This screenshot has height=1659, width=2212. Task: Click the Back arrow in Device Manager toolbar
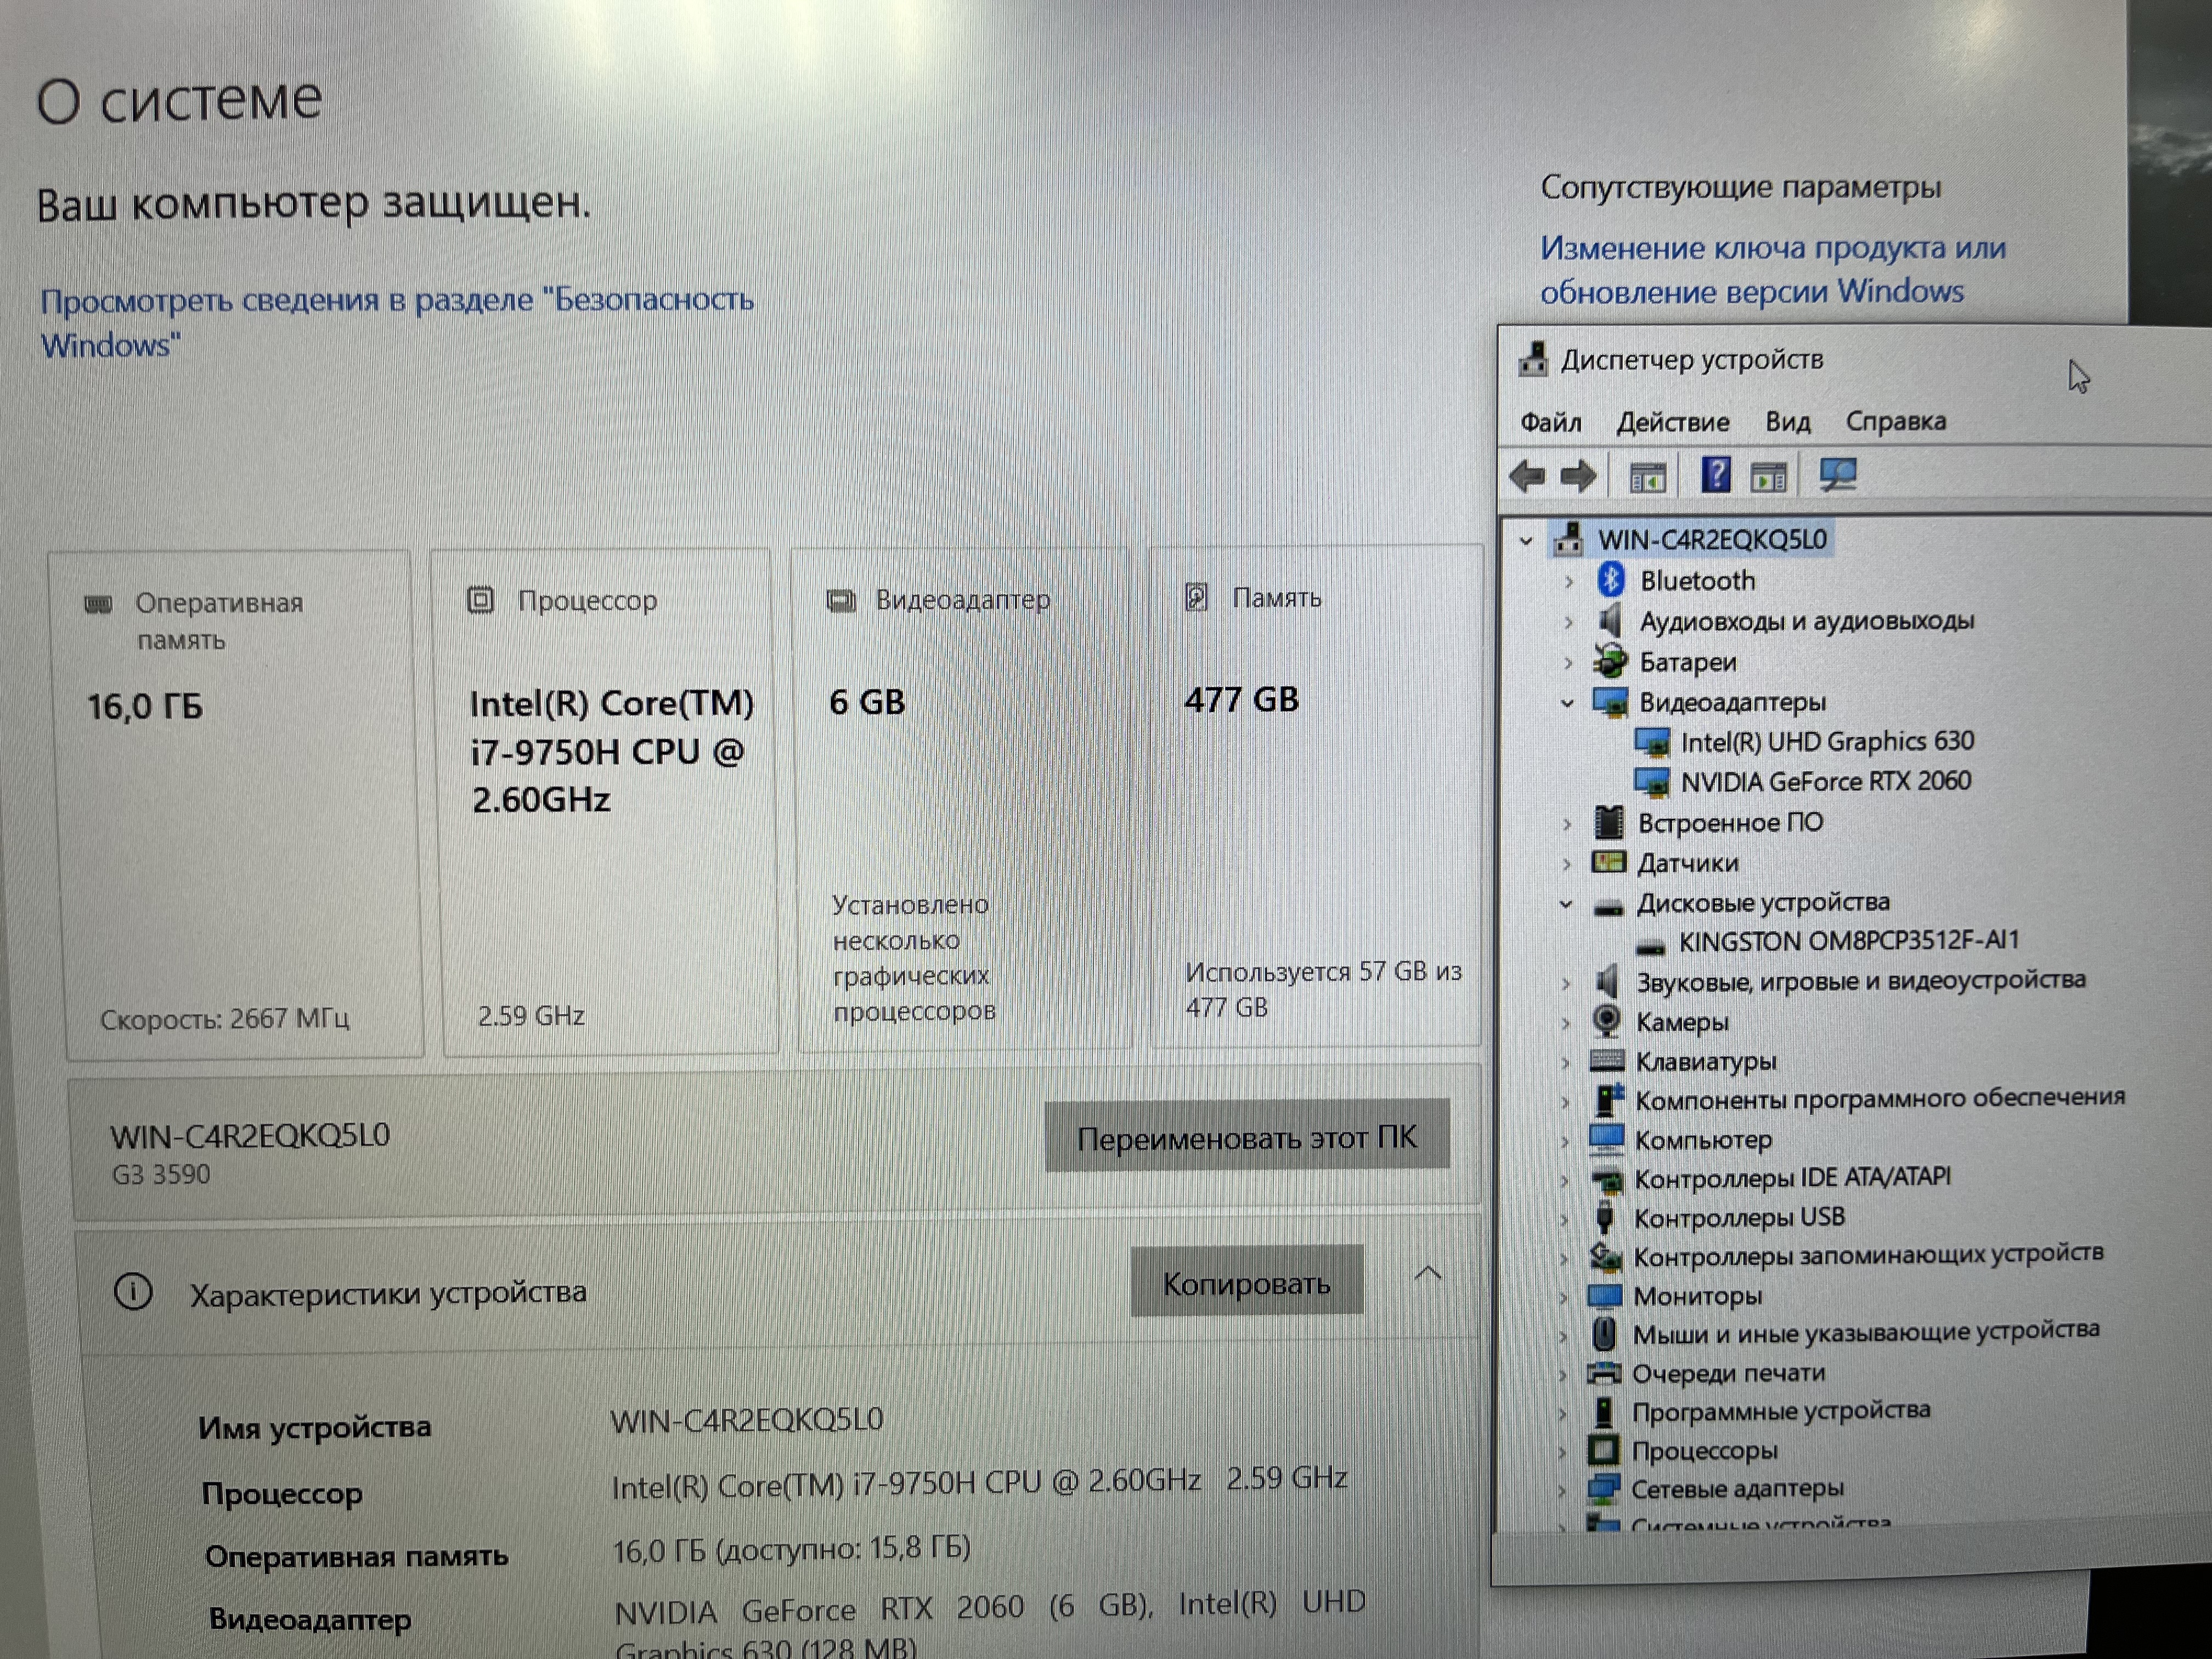1527,476
